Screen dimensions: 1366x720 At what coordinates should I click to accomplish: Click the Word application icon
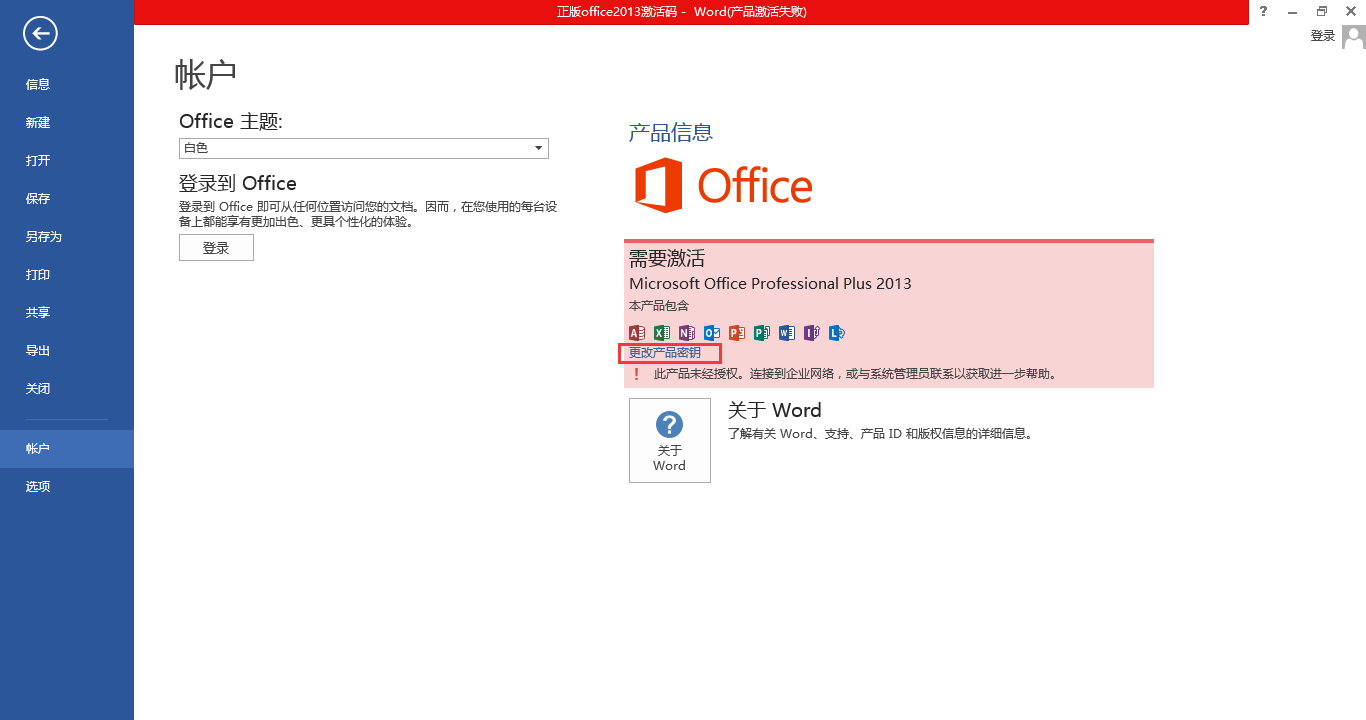(x=786, y=333)
